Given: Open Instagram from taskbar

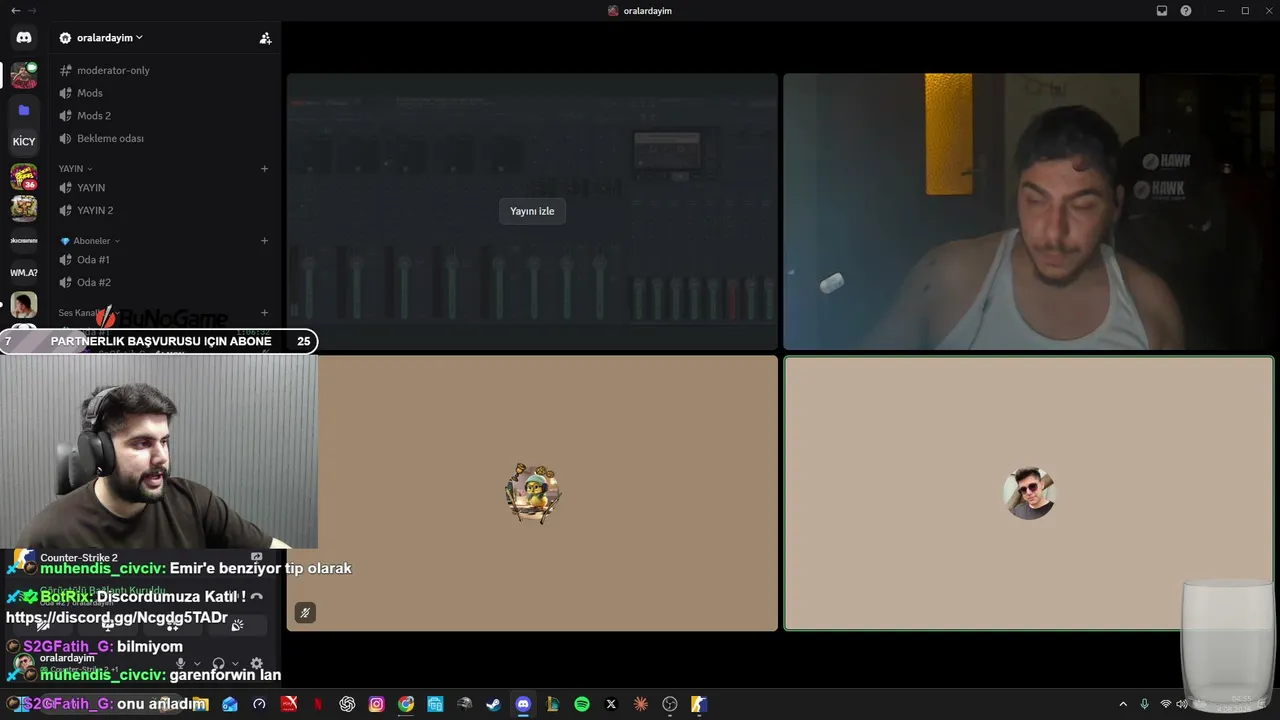Looking at the screenshot, I should tap(376, 704).
